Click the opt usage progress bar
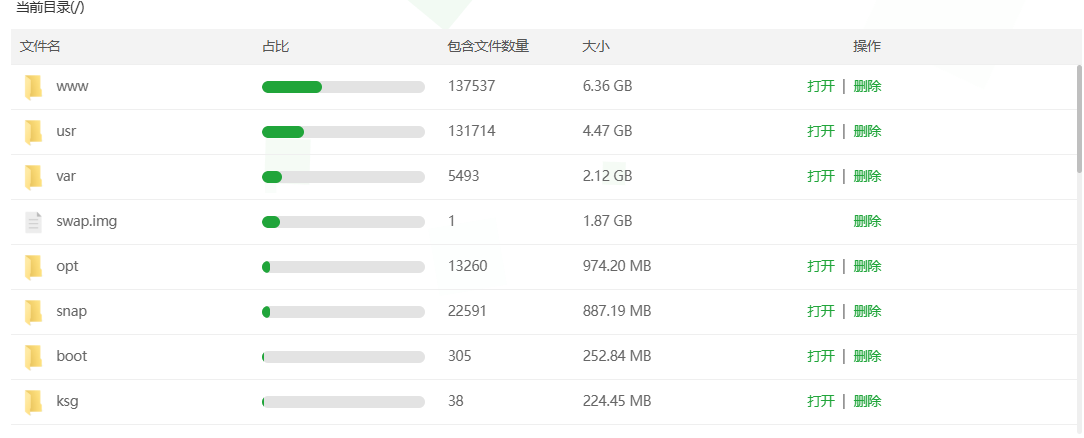 click(x=343, y=267)
